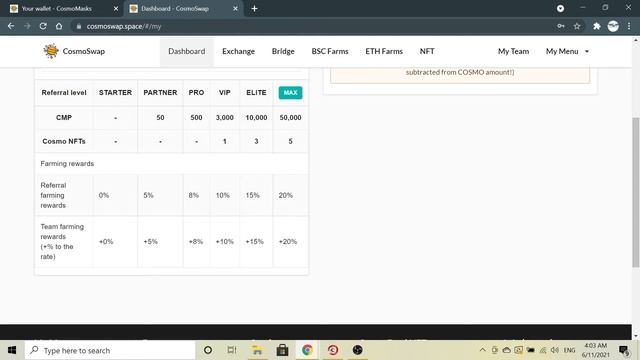Open File Explorer from taskbar
640x360 pixels.
[x=257, y=350]
